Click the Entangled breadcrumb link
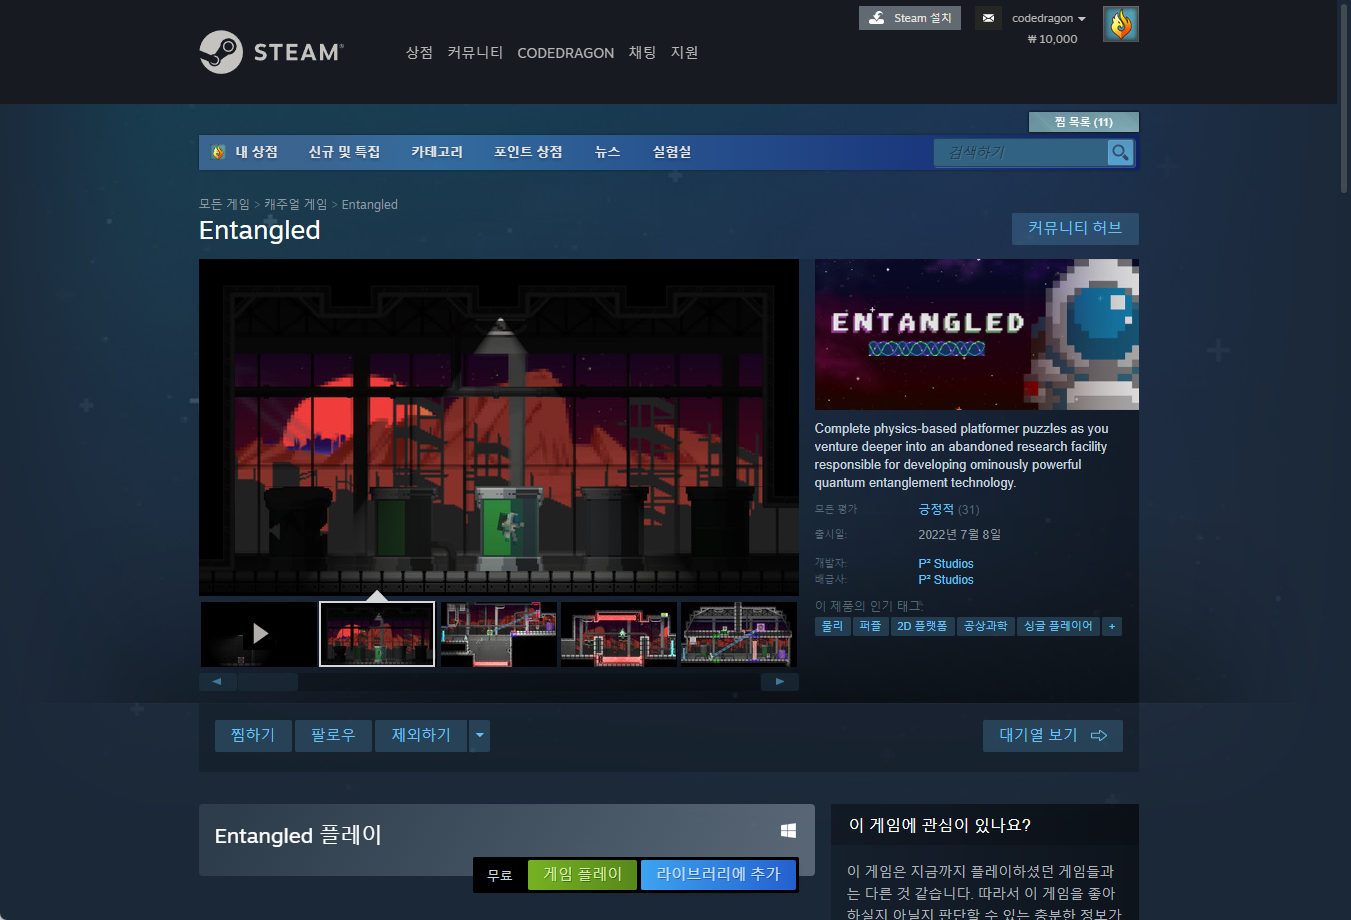The height and width of the screenshot is (920, 1351). click(x=369, y=204)
